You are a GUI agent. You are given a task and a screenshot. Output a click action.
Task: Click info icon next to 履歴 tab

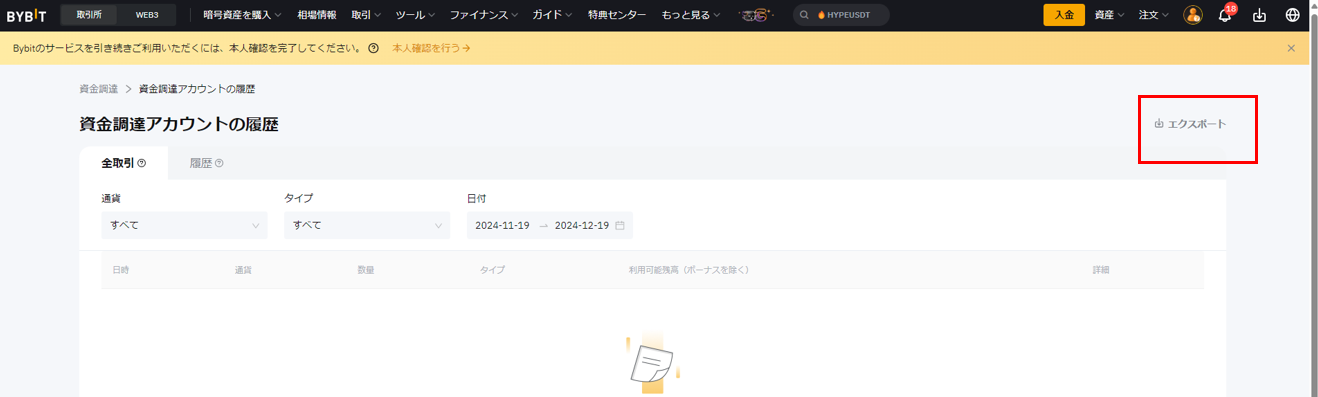point(219,163)
